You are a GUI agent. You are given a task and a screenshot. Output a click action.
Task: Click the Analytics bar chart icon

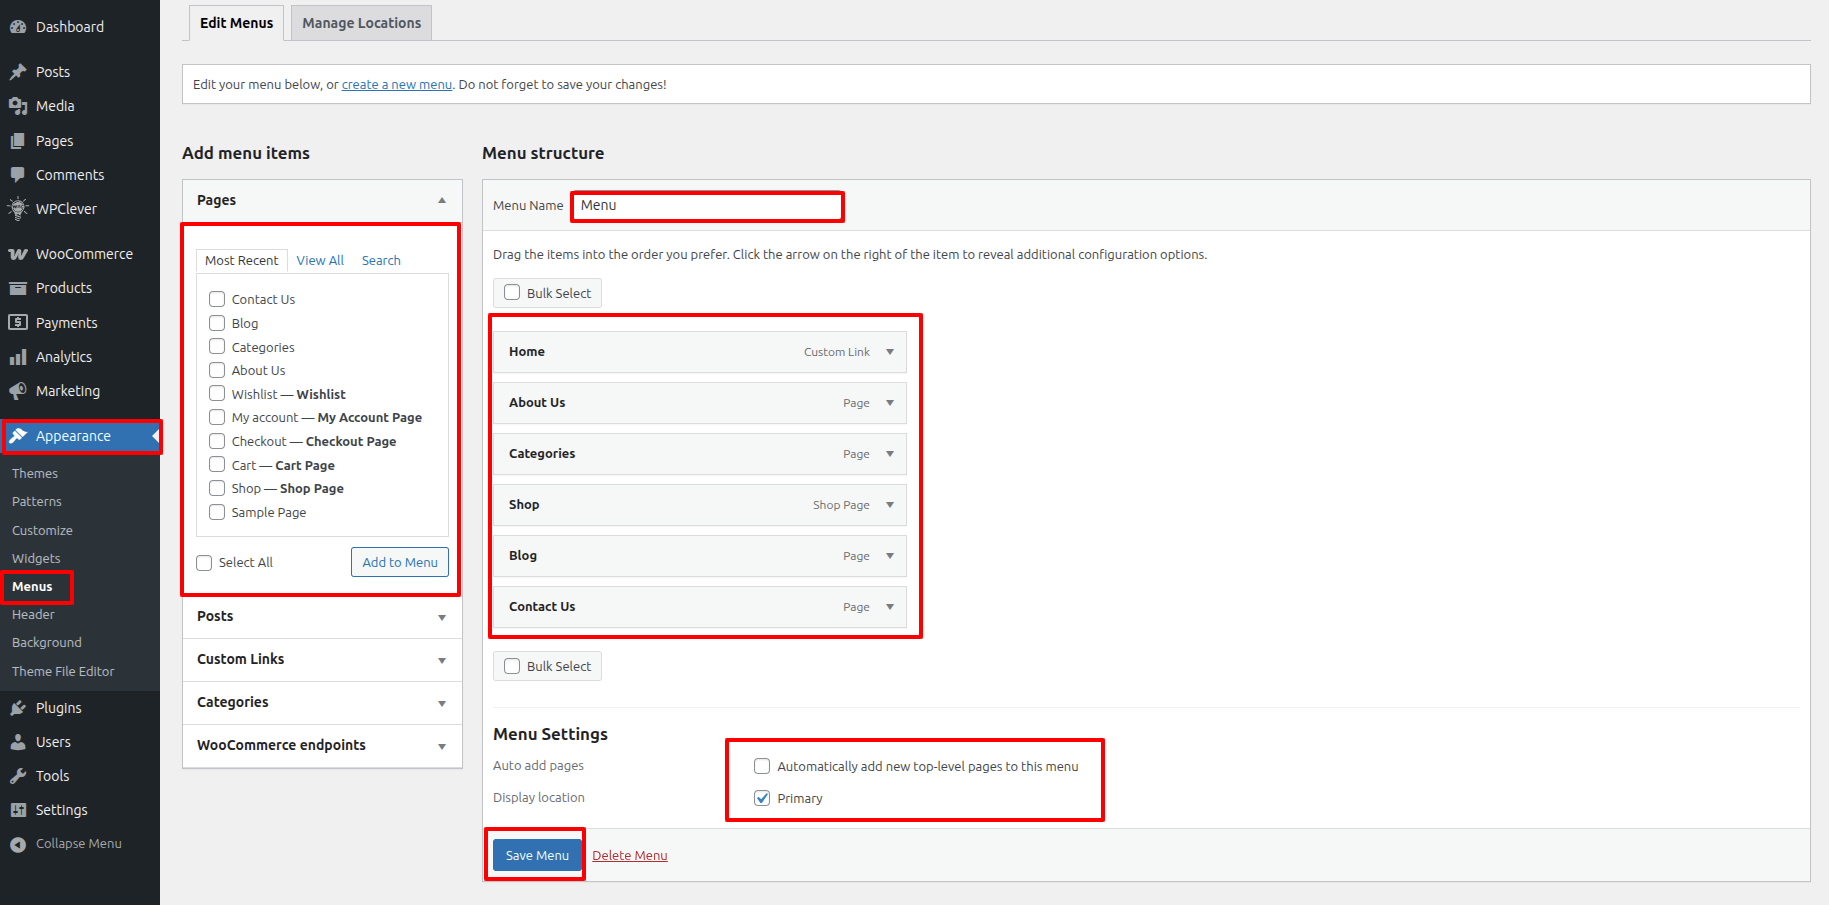tap(18, 357)
